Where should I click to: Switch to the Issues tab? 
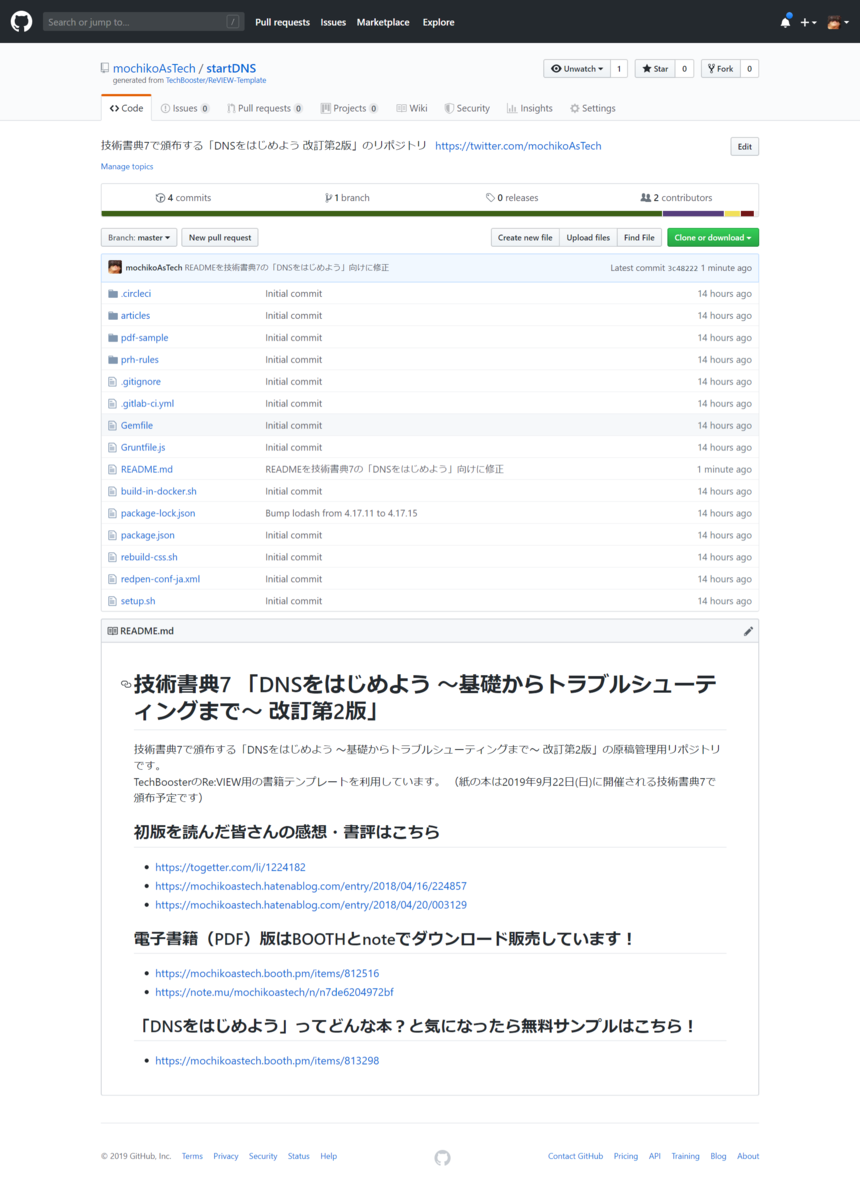pos(185,107)
